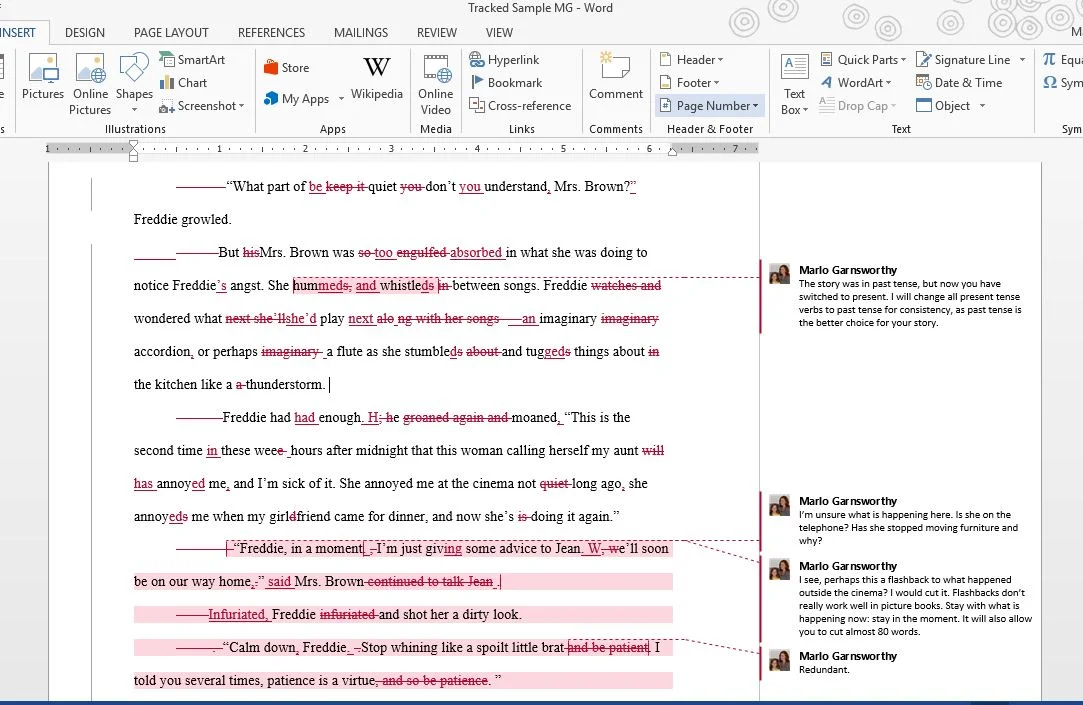Open the Office Store

[287, 68]
